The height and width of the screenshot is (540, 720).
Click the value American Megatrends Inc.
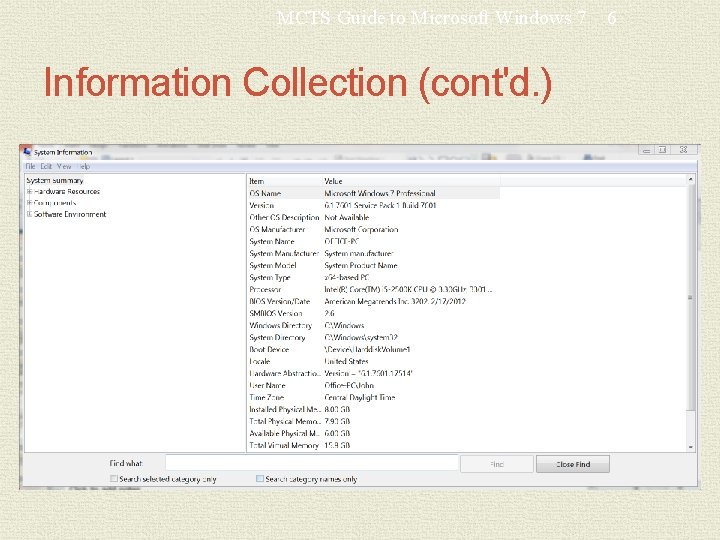pyautogui.click(x=367, y=301)
